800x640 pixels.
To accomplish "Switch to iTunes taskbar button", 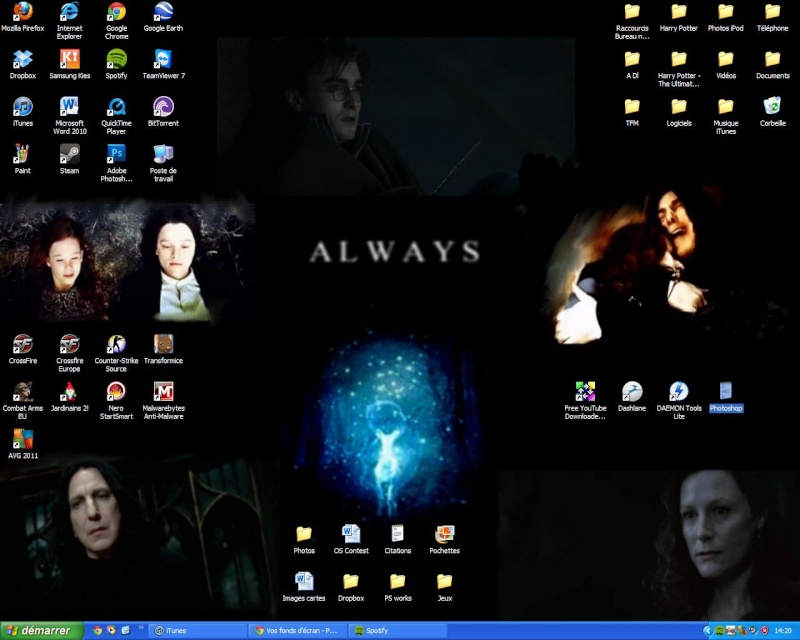I will (199, 631).
